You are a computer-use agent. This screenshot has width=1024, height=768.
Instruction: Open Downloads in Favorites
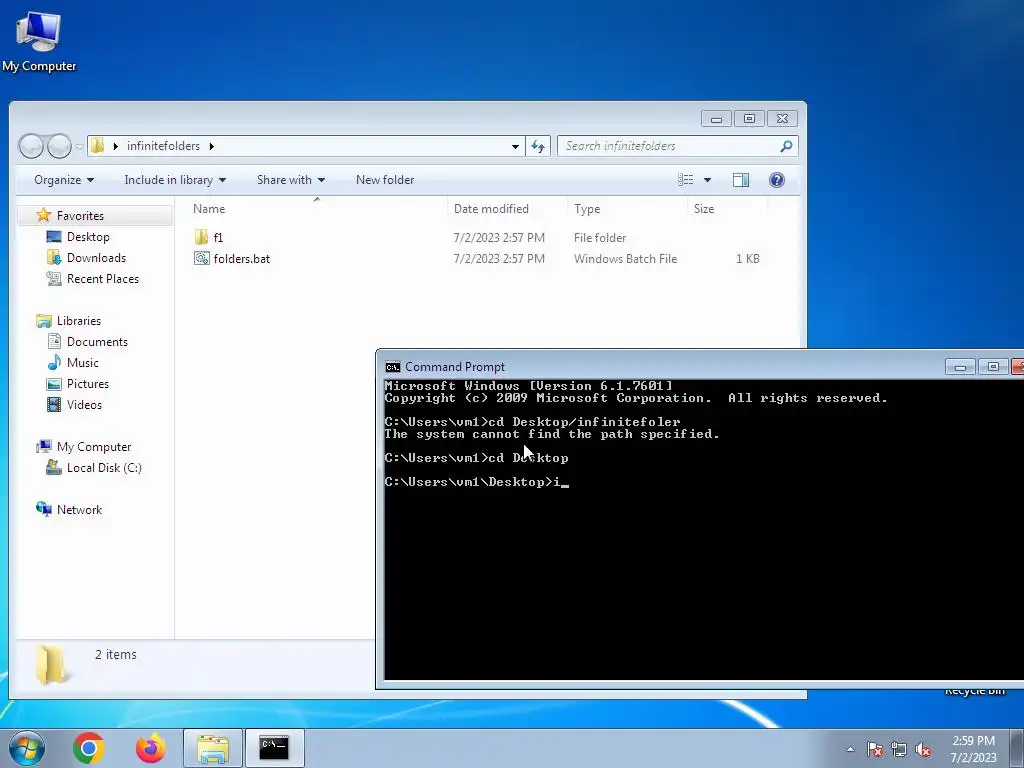tap(96, 257)
